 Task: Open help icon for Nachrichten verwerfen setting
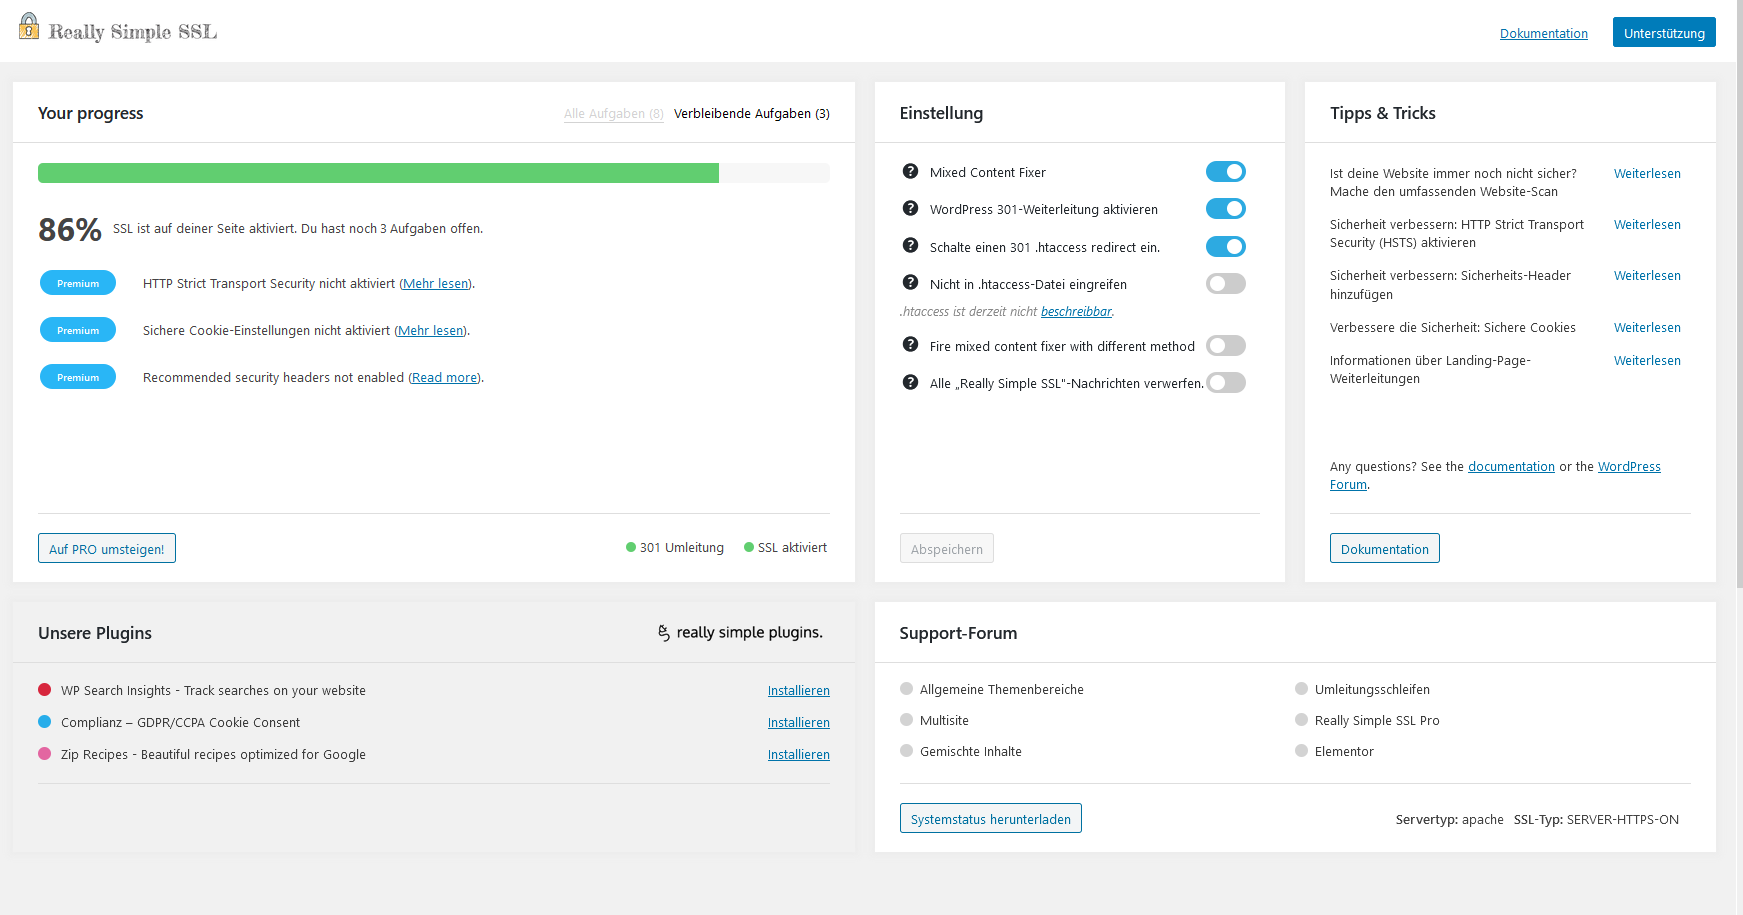(910, 381)
